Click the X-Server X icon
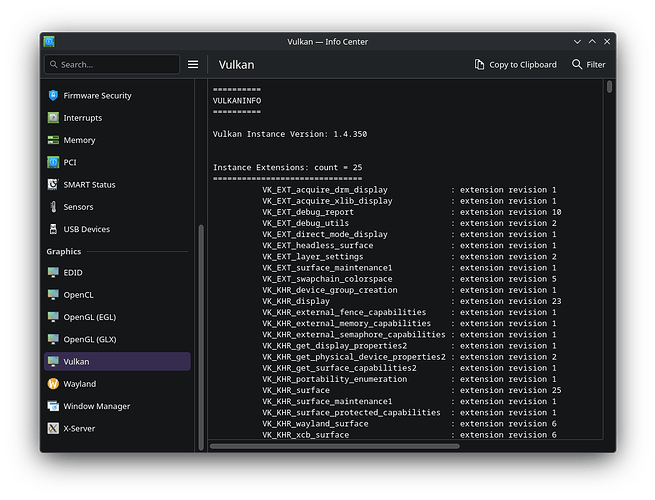Viewport: 655px width, 500px height. (53, 428)
